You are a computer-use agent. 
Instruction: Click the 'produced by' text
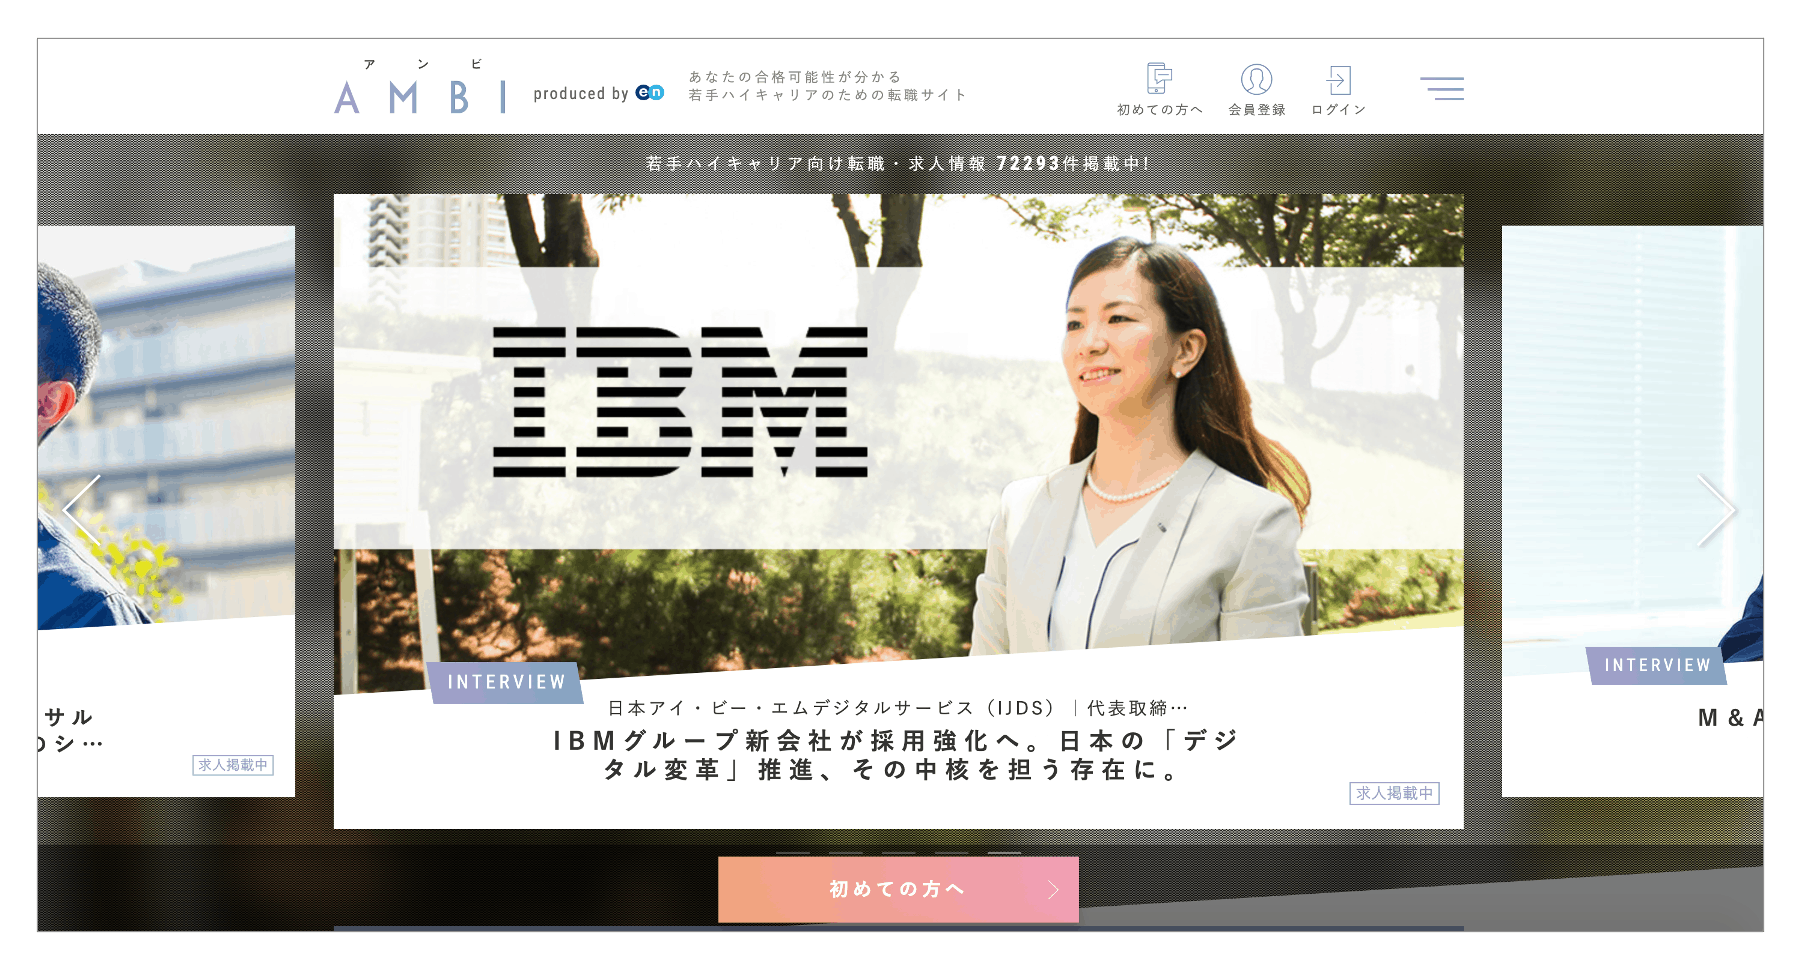580,93
